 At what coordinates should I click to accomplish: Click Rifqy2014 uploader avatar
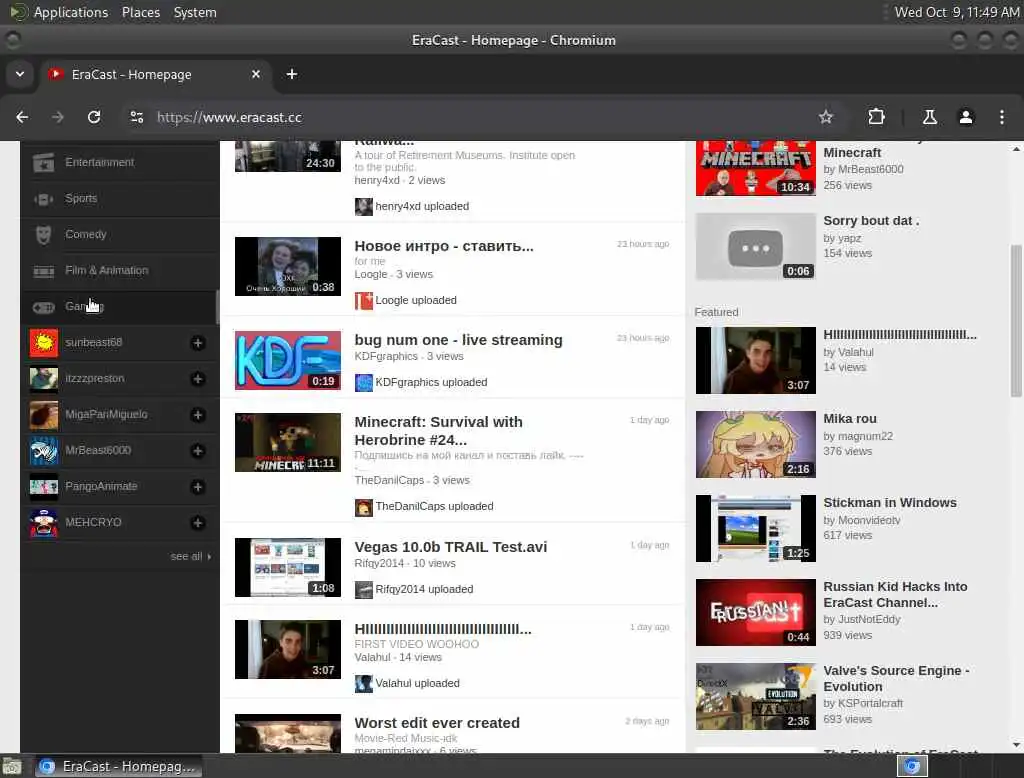(363, 589)
